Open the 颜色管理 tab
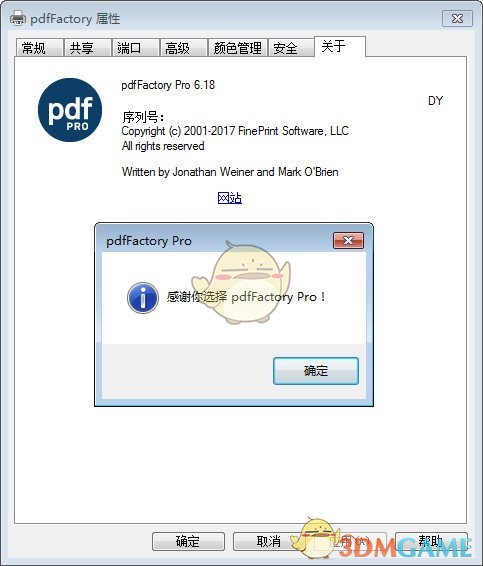The height and width of the screenshot is (566, 483). 238,48
